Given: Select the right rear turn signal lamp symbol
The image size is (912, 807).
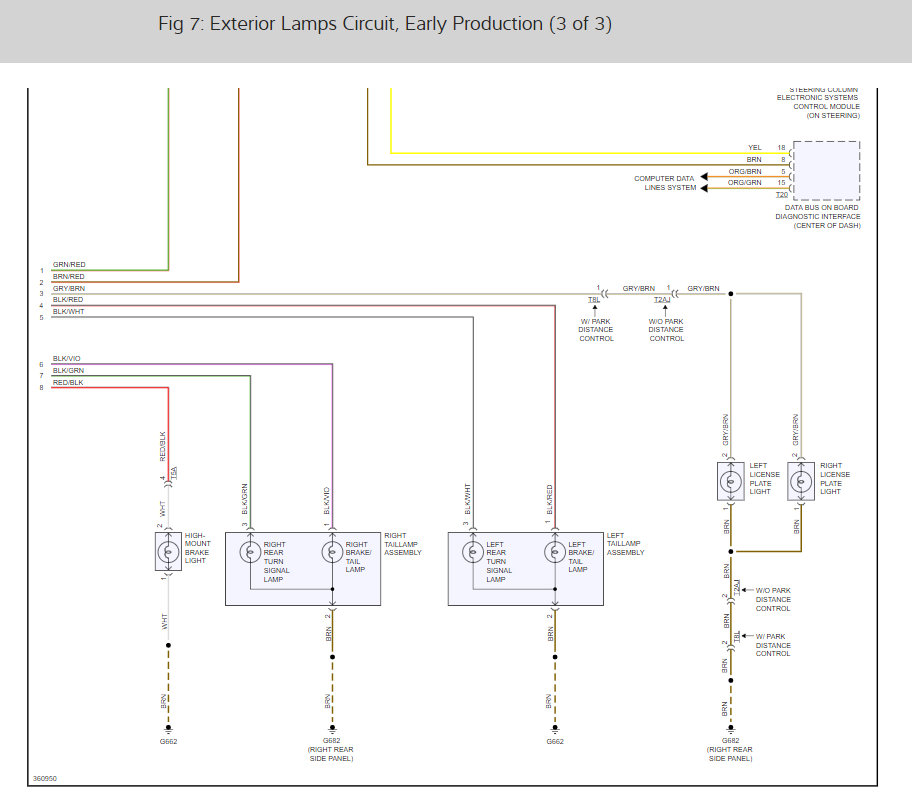Looking at the screenshot, I should click(250, 552).
